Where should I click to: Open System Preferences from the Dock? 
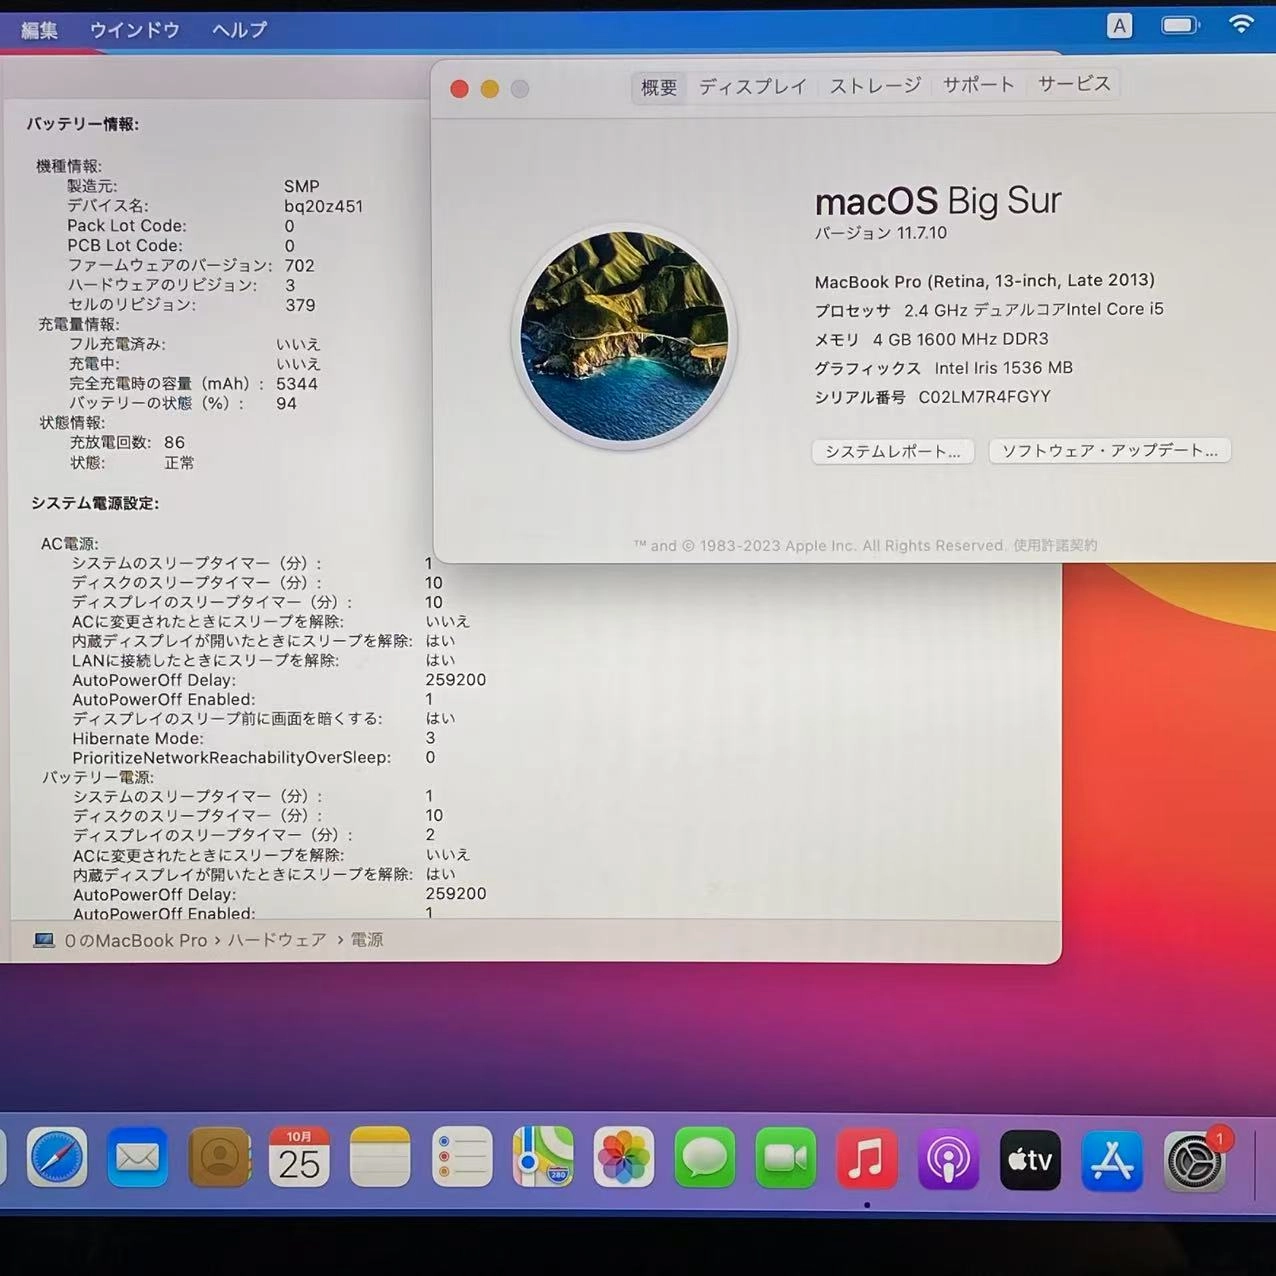pyautogui.click(x=1193, y=1158)
